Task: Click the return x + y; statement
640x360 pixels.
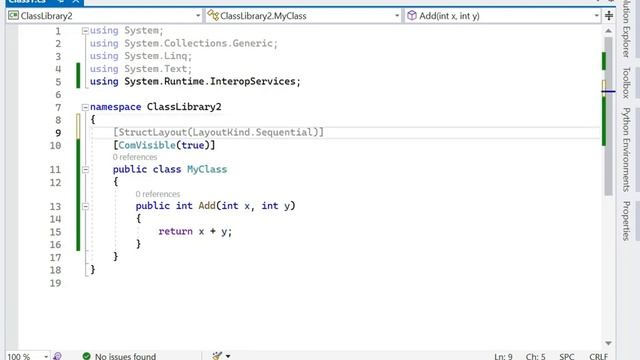Action: 195,231
